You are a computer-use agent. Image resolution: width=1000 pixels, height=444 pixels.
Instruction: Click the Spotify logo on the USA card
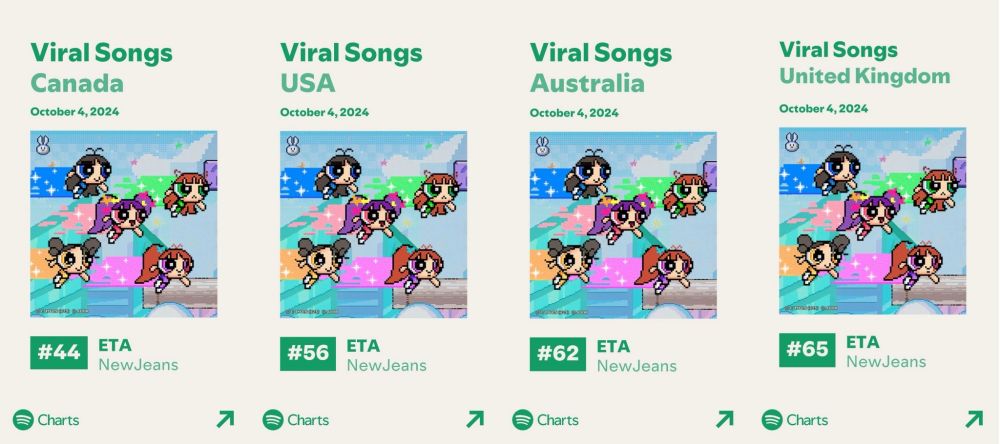[273, 420]
